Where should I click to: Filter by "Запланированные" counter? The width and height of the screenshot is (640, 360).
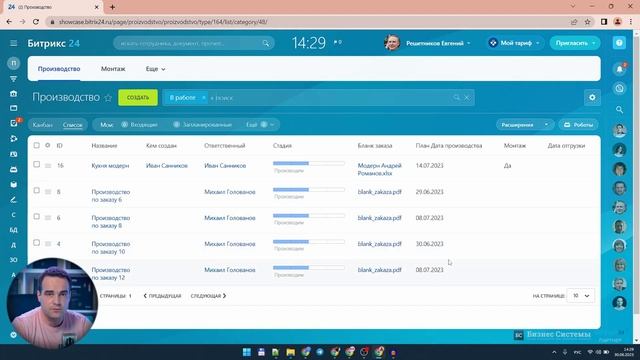coord(202,124)
